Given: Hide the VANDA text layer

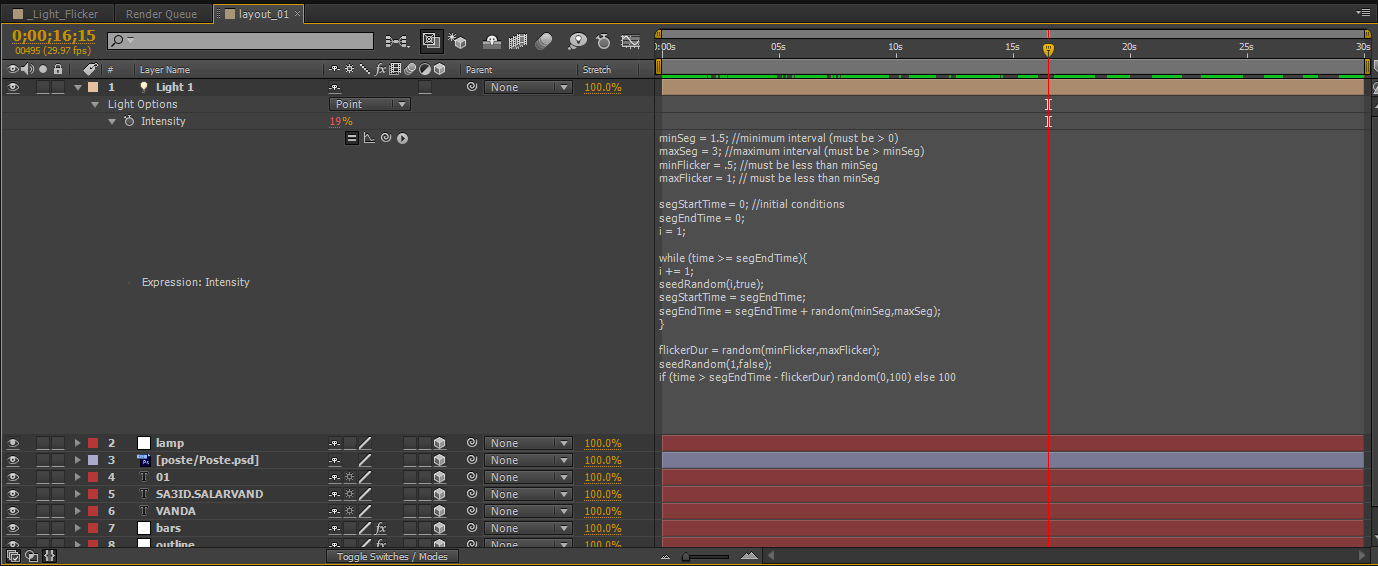Looking at the screenshot, I should [x=13, y=511].
